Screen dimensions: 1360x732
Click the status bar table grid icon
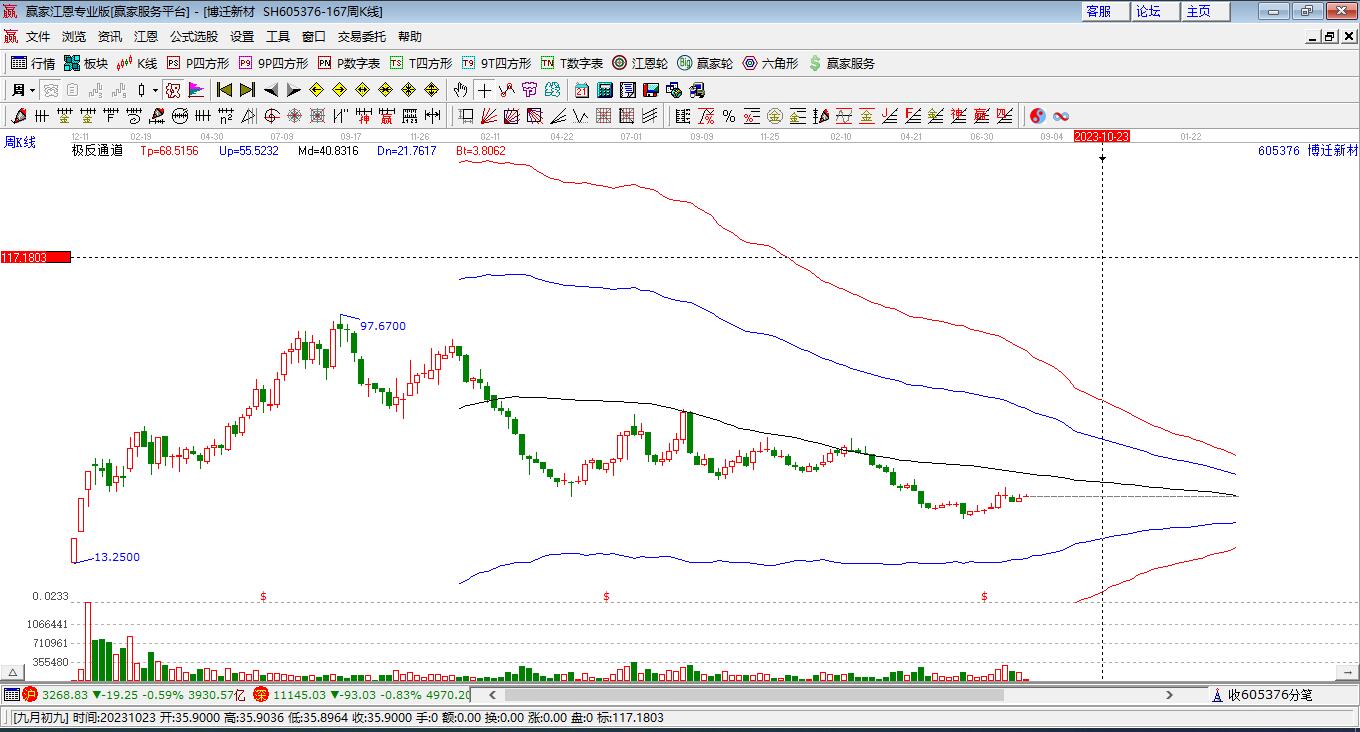coord(11,694)
